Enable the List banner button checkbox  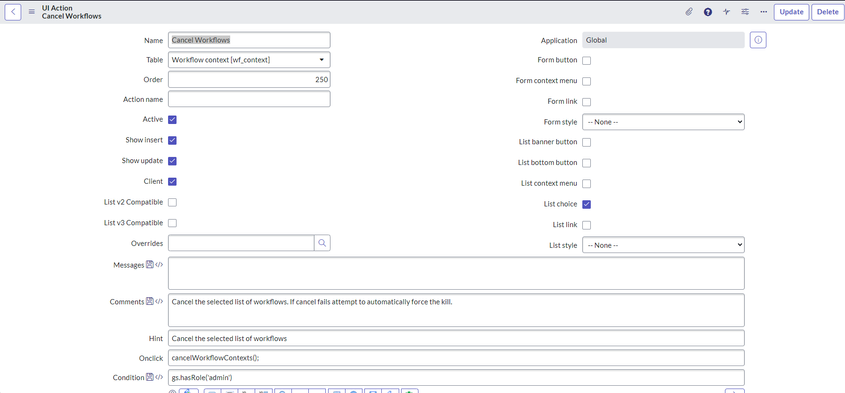click(x=586, y=142)
